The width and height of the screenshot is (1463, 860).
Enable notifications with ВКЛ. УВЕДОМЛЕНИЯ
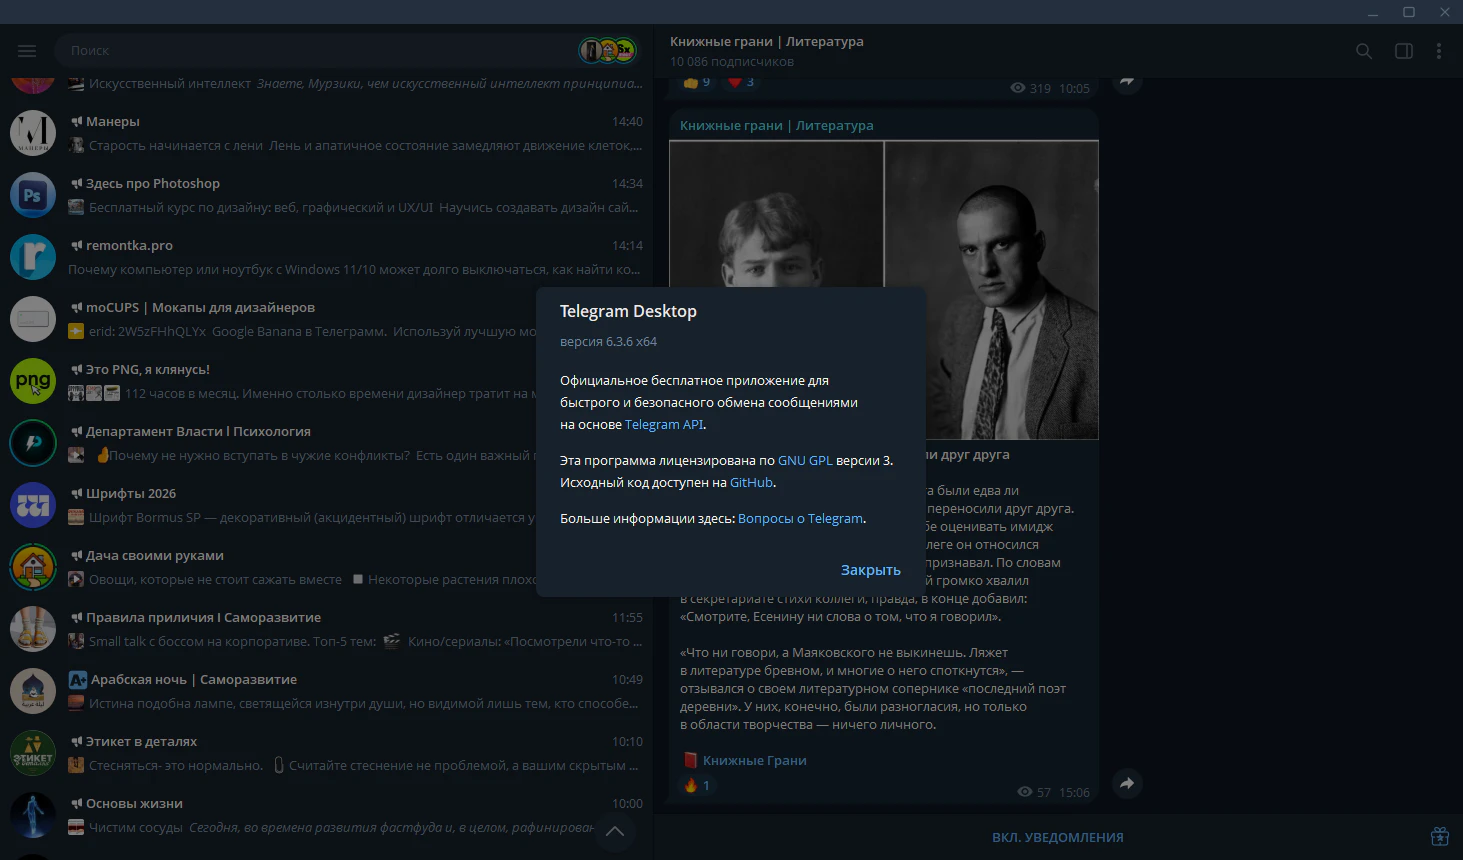click(x=1057, y=838)
